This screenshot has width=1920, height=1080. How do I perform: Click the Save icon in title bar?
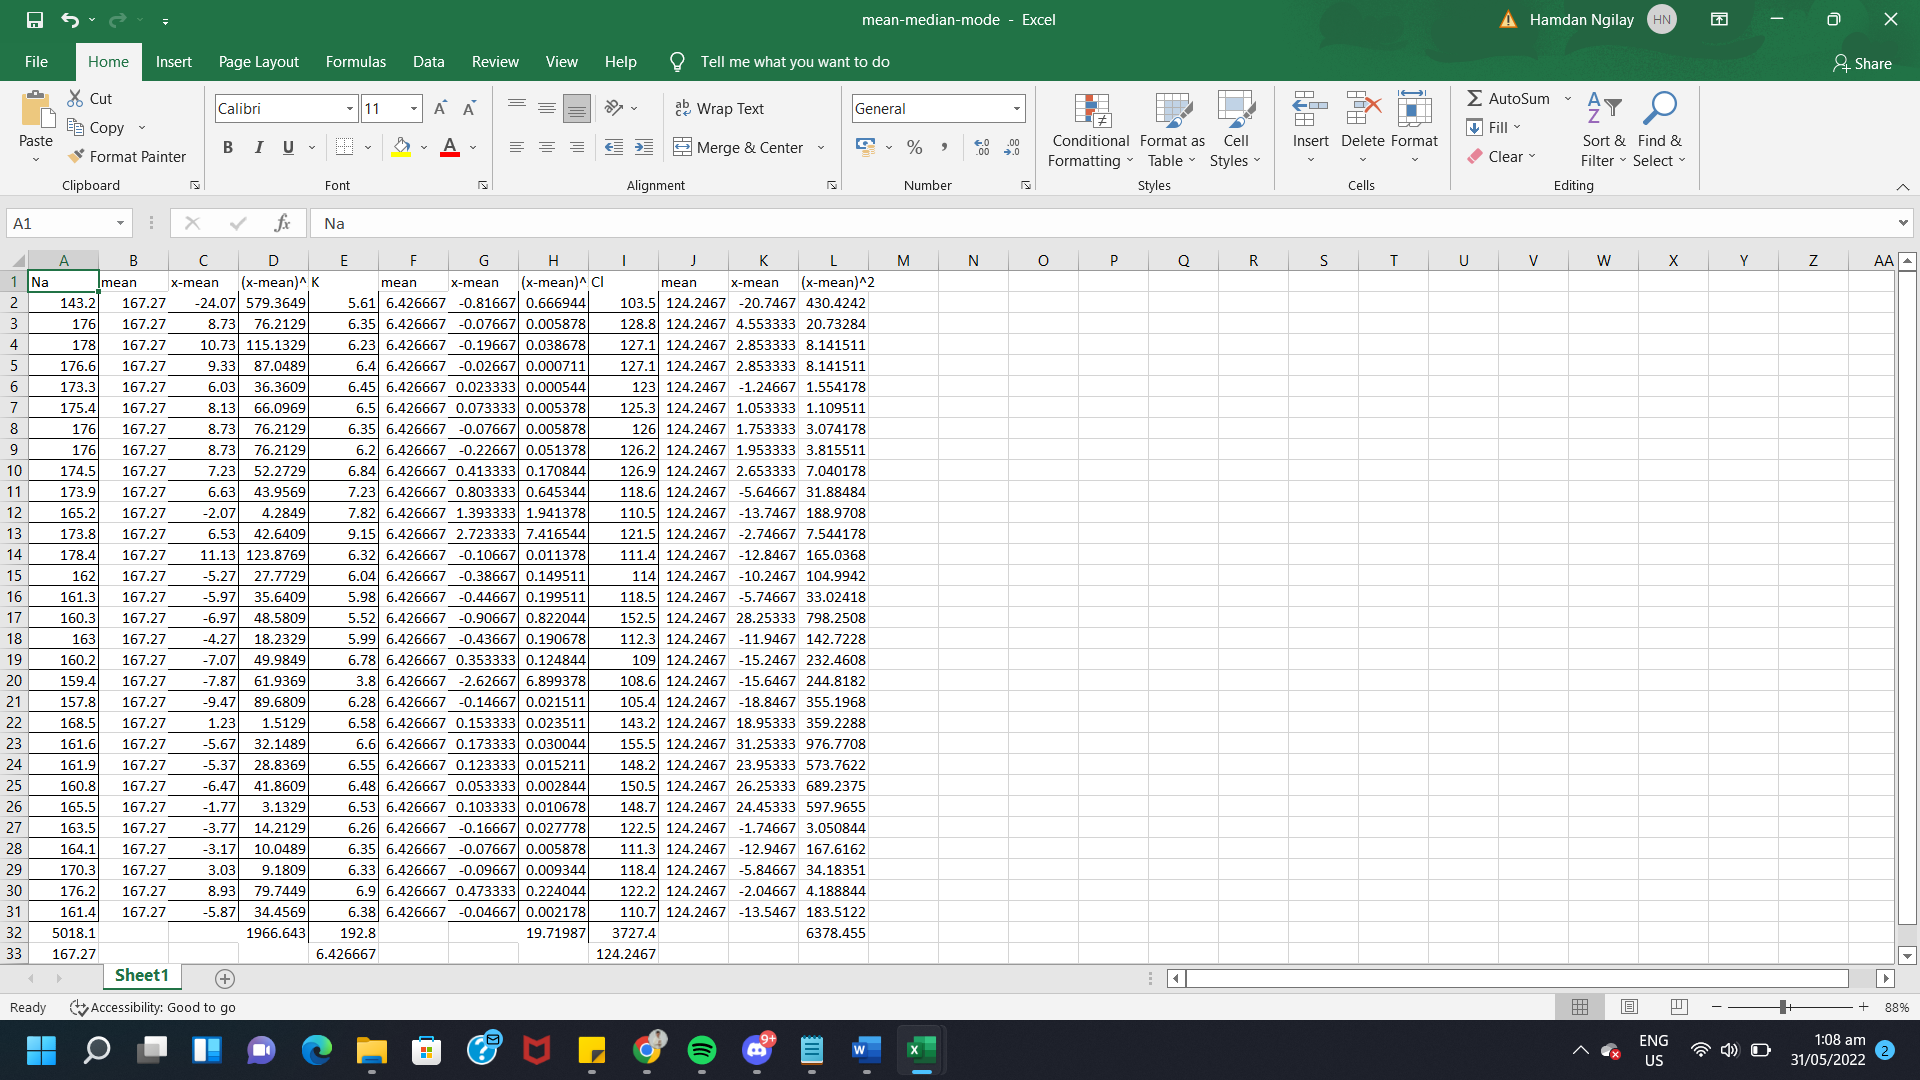(x=35, y=20)
